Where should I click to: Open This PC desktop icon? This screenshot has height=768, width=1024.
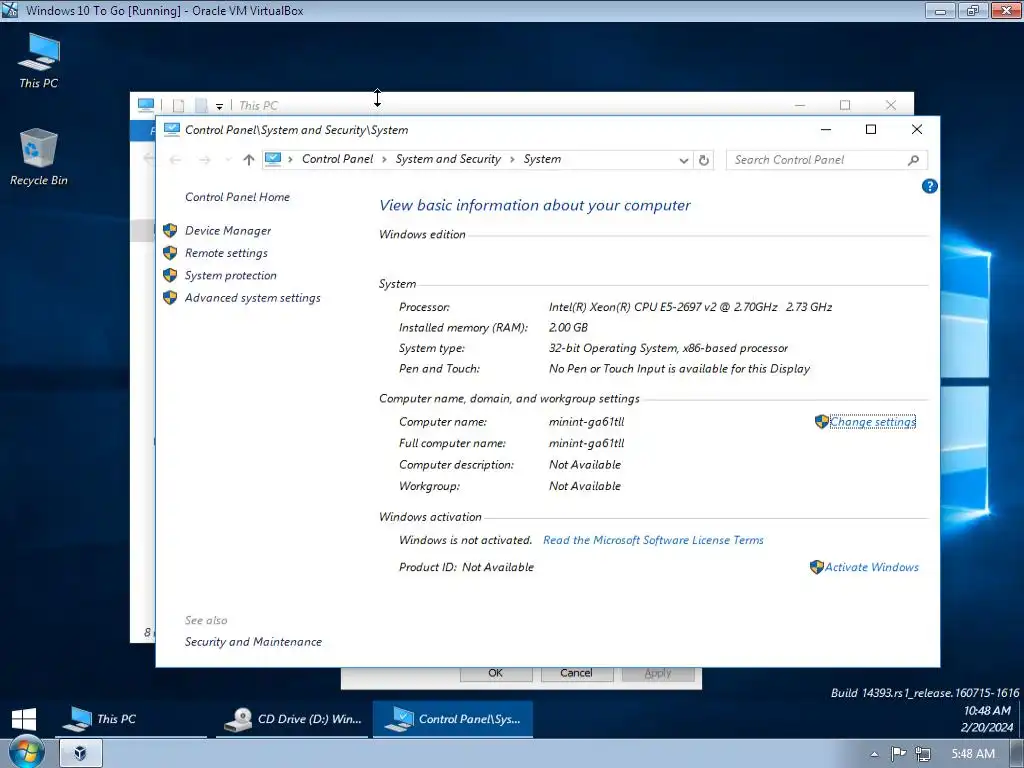click(39, 60)
